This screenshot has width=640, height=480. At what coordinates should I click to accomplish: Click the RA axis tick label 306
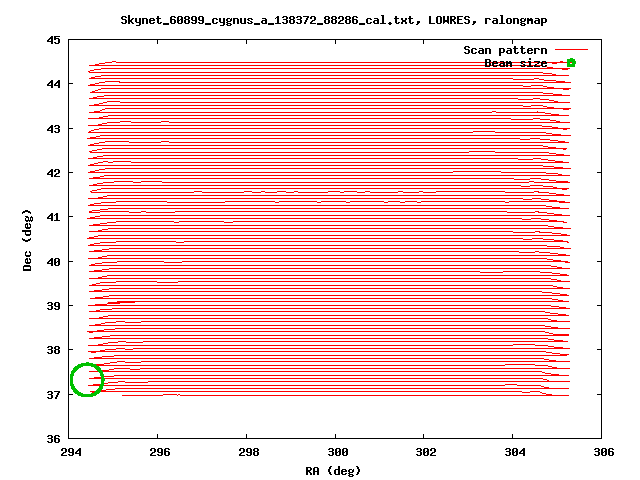(603, 452)
